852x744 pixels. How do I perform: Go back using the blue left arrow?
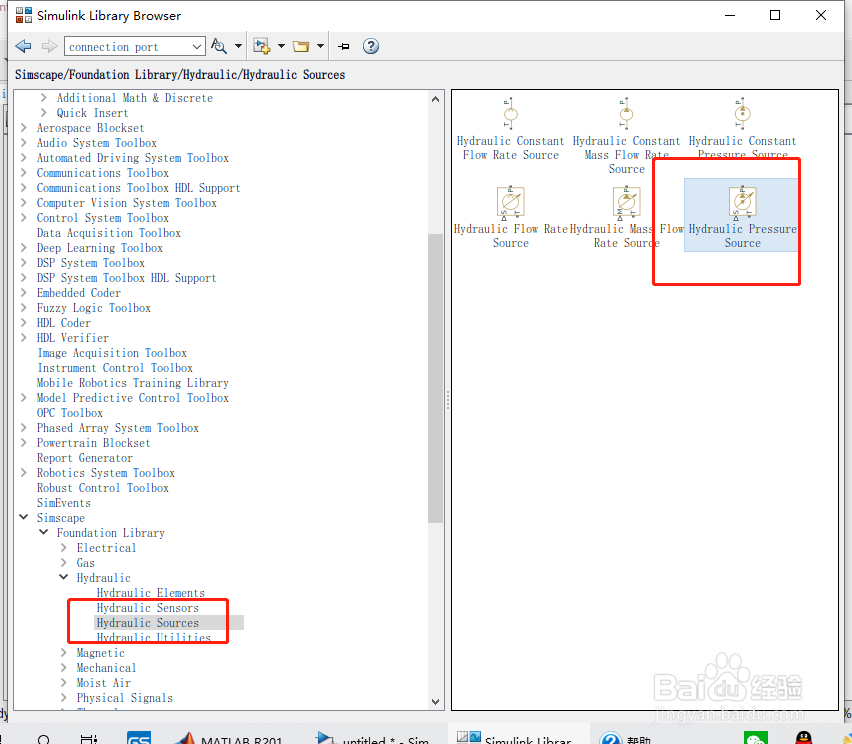click(23, 46)
